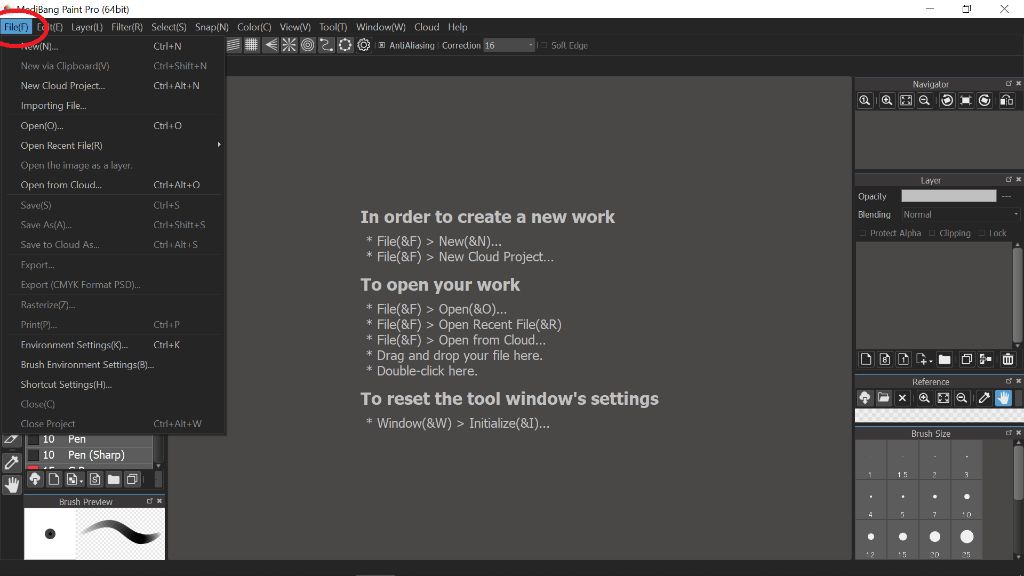
Task: Duplicate layer icon in Layer panel
Action: (x=967, y=359)
